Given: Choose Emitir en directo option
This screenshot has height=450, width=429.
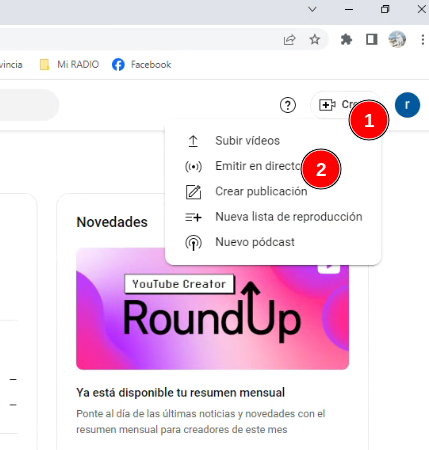Looking at the screenshot, I should [x=273, y=166].
